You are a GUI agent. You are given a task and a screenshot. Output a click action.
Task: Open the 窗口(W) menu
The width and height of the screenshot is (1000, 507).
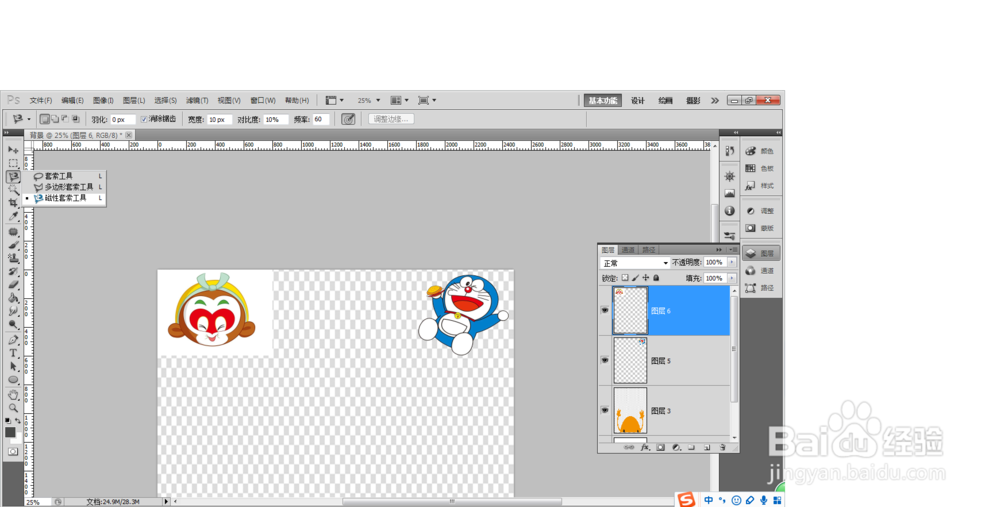pyautogui.click(x=263, y=101)
